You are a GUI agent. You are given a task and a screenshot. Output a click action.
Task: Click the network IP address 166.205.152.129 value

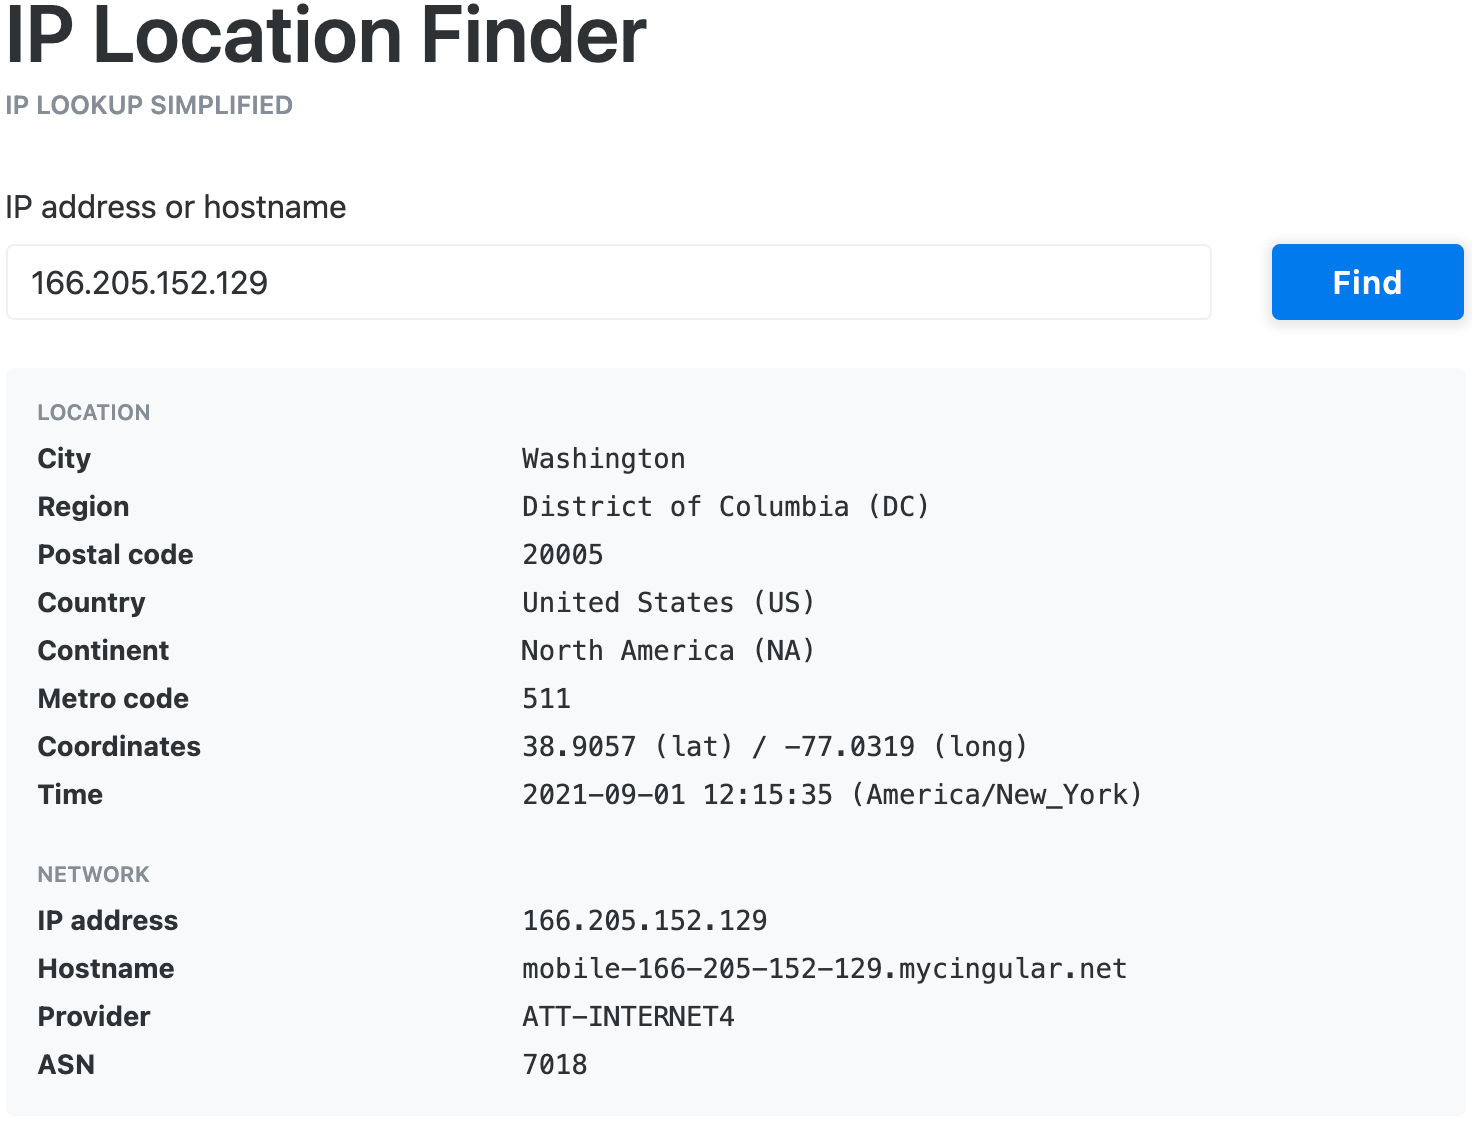pos(645,920)
